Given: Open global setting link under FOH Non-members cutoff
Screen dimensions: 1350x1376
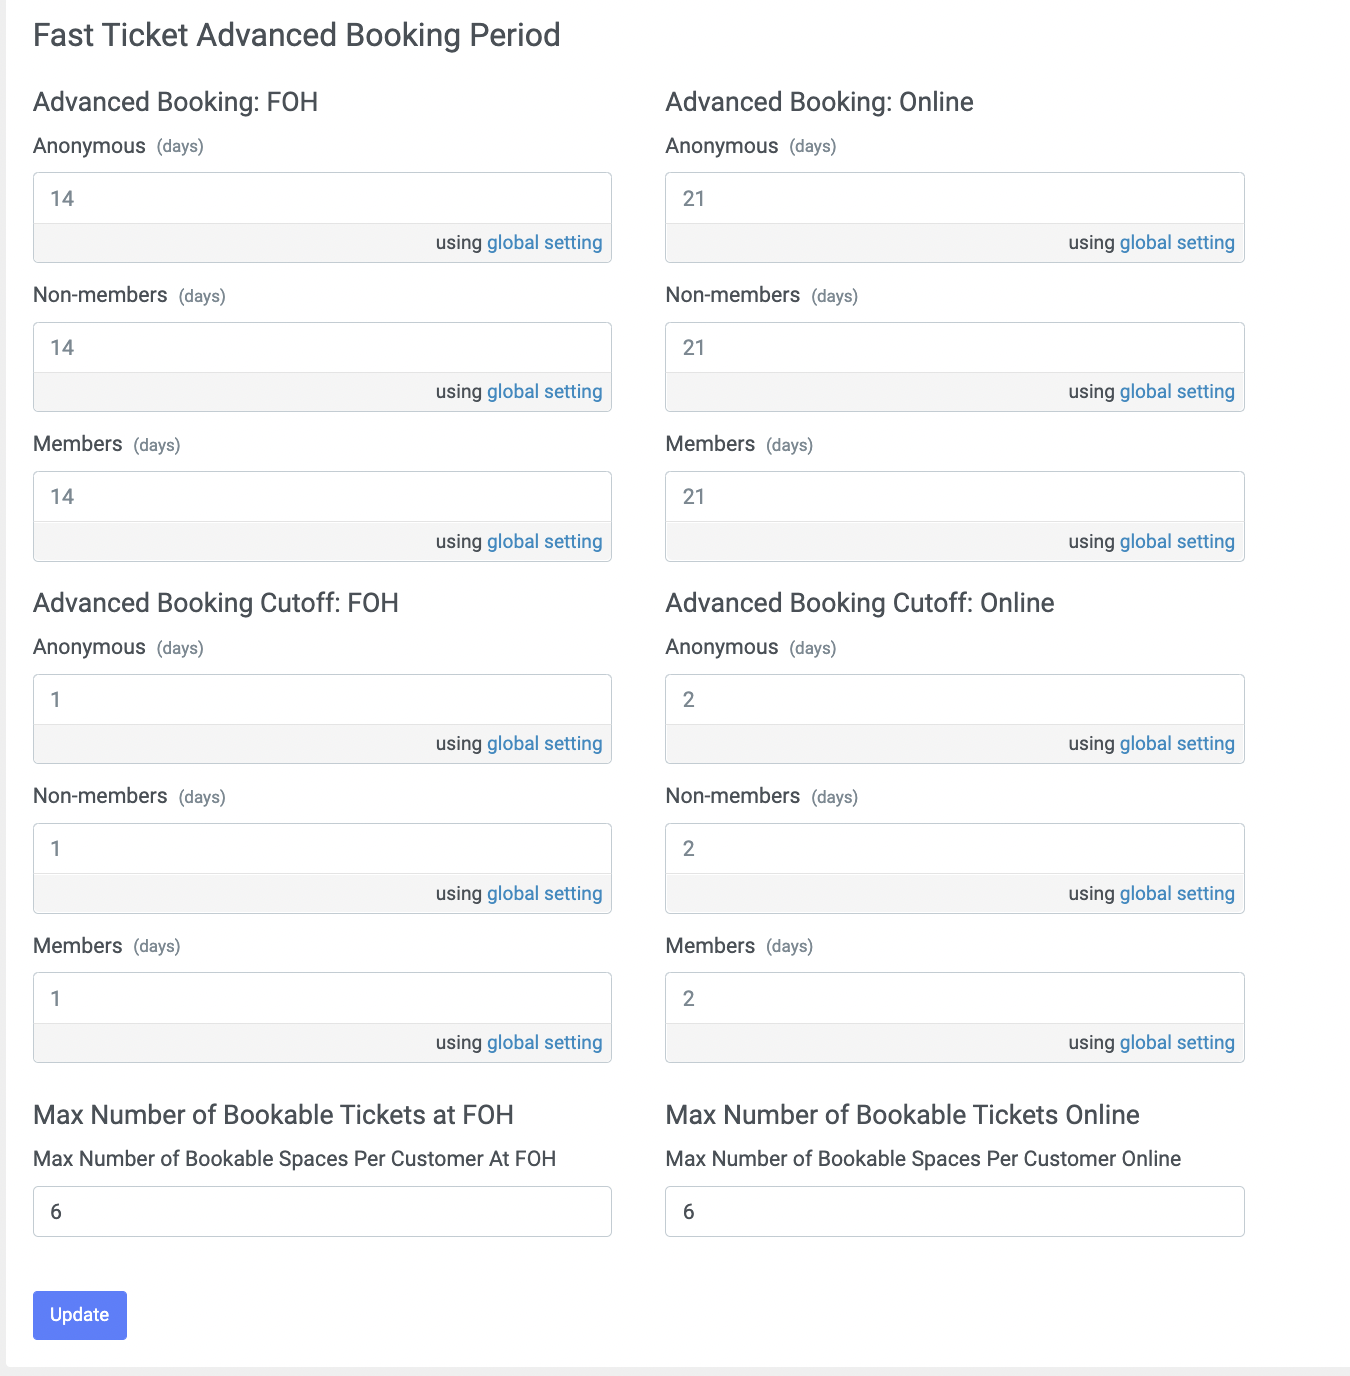Looking at the screenshot, I should click(544, 894).
